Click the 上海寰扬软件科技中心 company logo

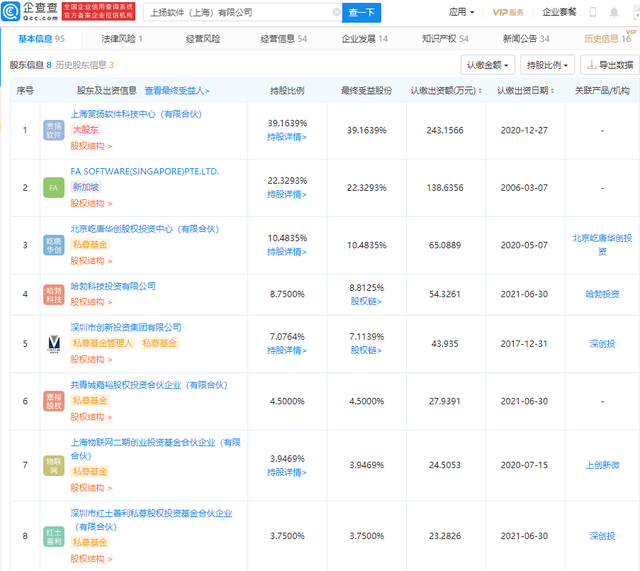tap(54, 131)
